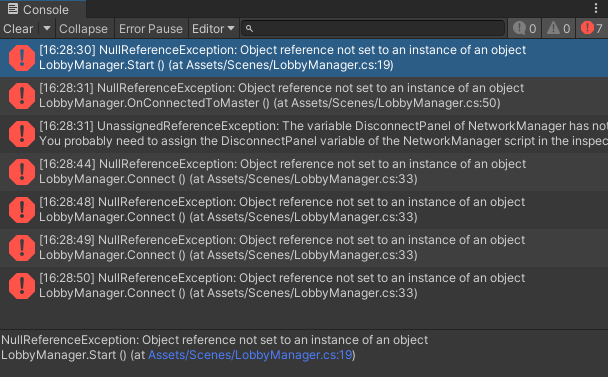Click the error icon of the 16:28:48 entry
Screen dimensions: 608x377
22,210
